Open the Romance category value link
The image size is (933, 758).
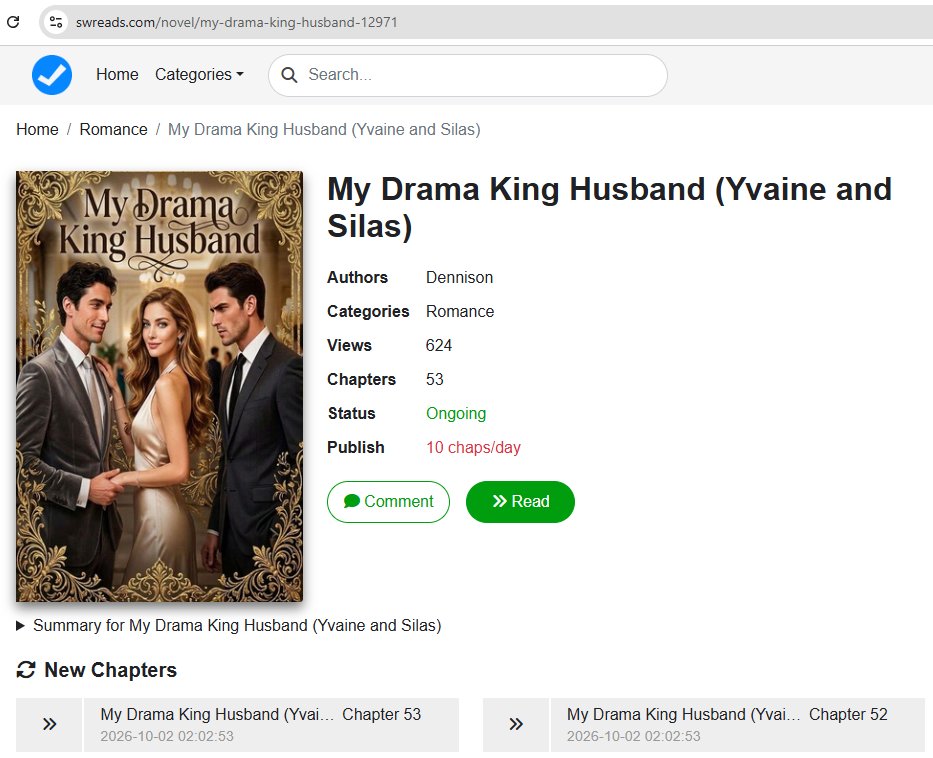tap(460, 311)
